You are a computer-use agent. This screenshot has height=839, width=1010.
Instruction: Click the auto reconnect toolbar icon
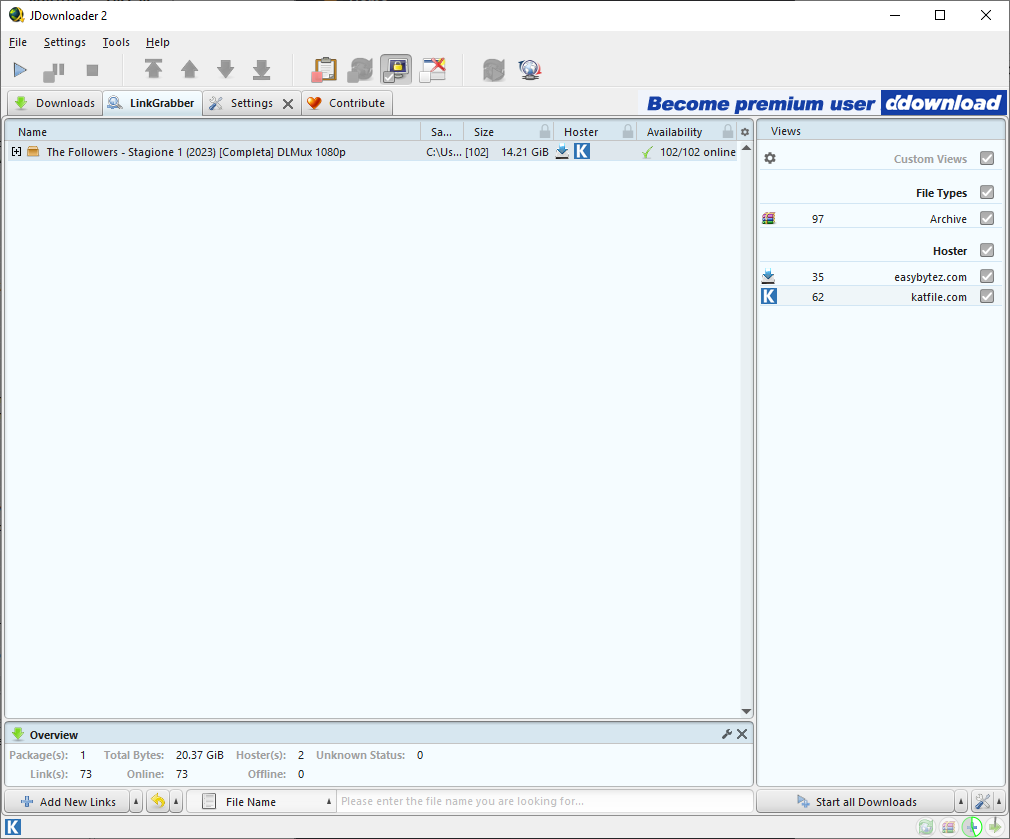click(x=360, y=70)
